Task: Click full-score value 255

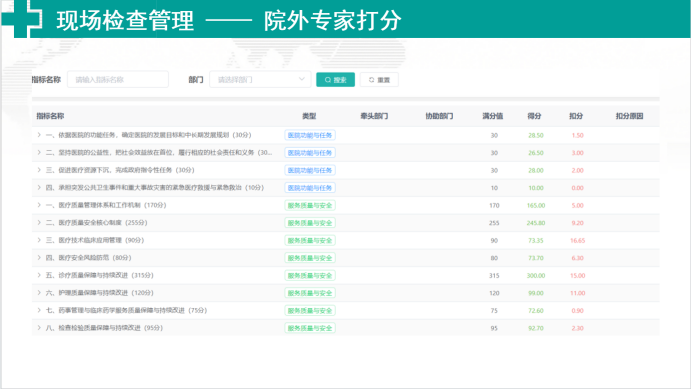Action: pos(494,223)
